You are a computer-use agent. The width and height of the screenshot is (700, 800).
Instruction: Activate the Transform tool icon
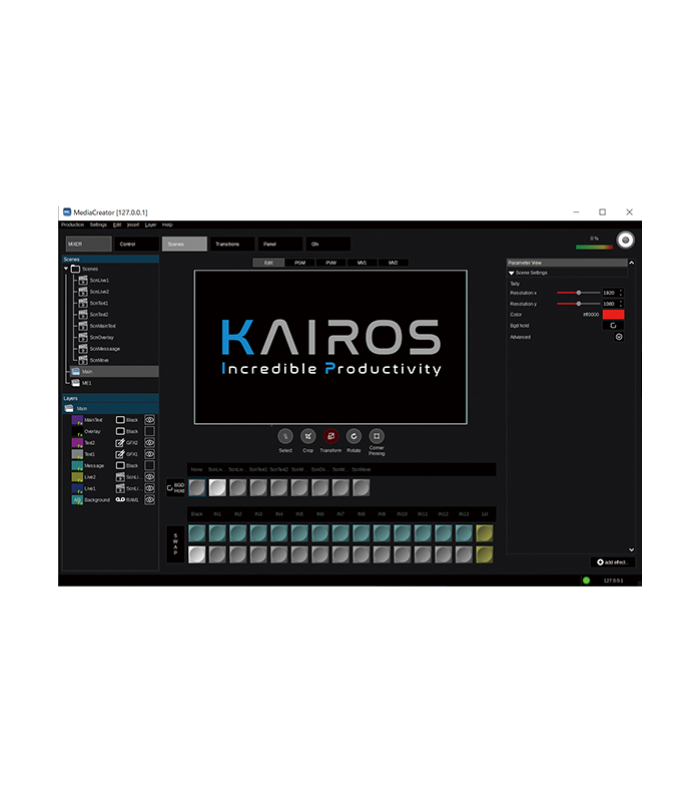(331, 436)
